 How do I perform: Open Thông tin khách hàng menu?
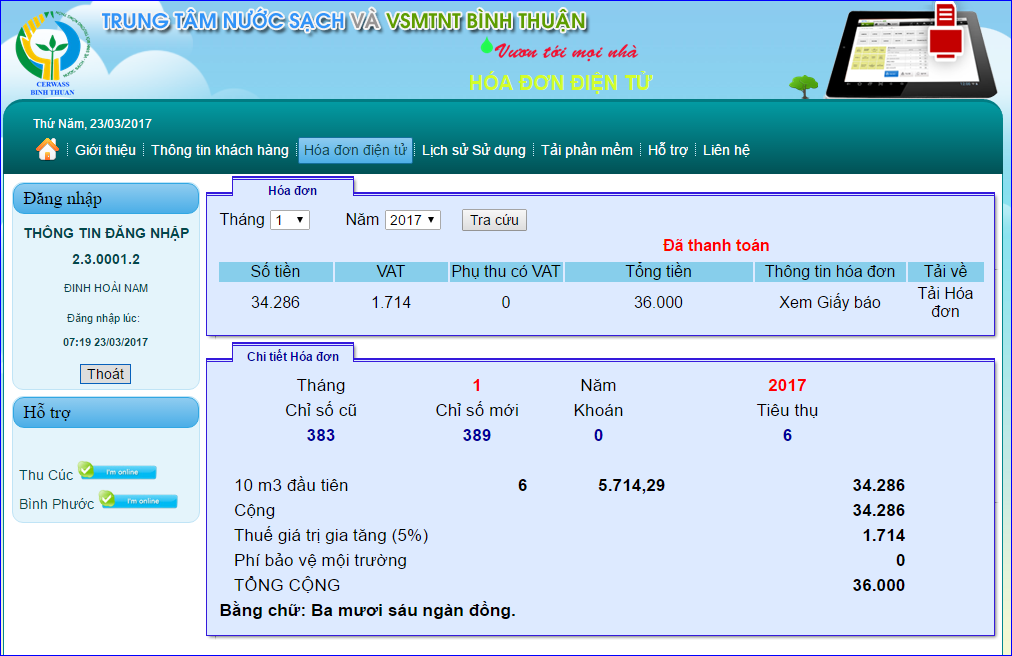(x=220, y=151)
